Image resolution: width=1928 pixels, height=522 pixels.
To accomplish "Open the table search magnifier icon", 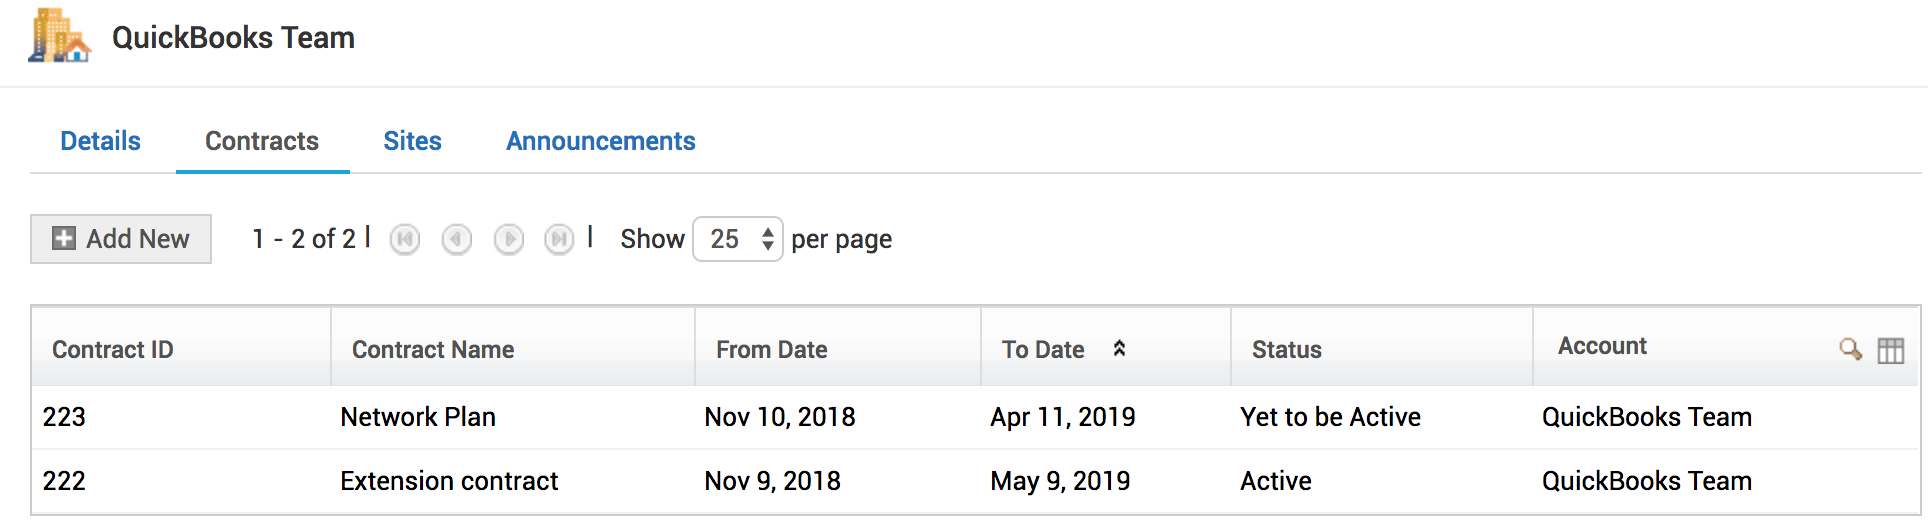I will tap(1850, 349).
